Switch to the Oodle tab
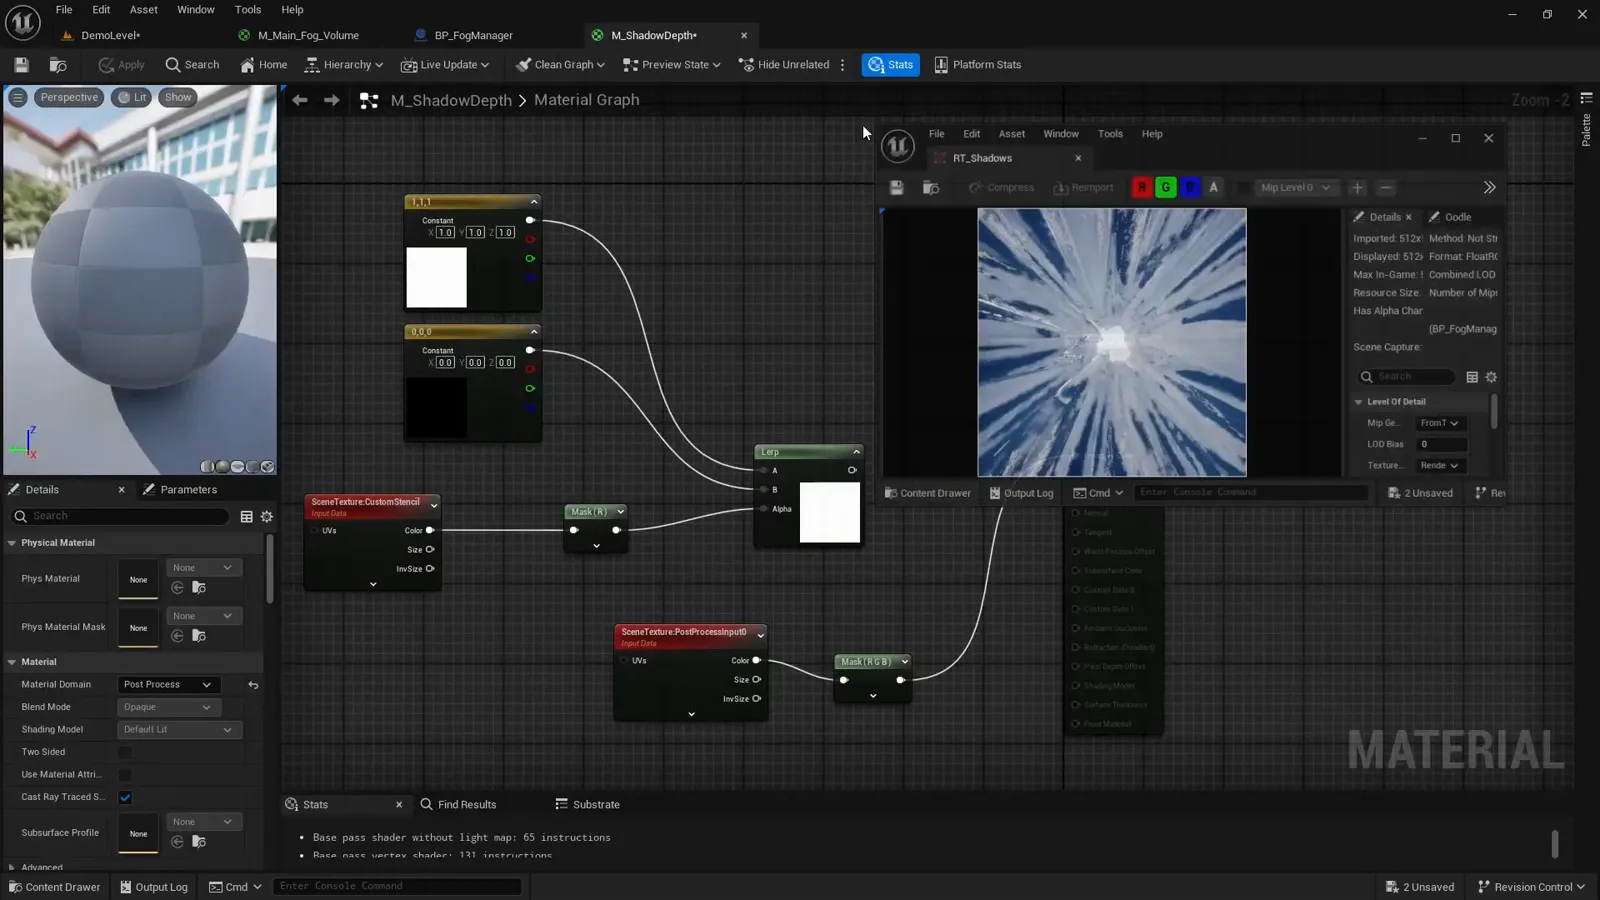This screenshot has height=900, width=1600. tap(1450, 217)
